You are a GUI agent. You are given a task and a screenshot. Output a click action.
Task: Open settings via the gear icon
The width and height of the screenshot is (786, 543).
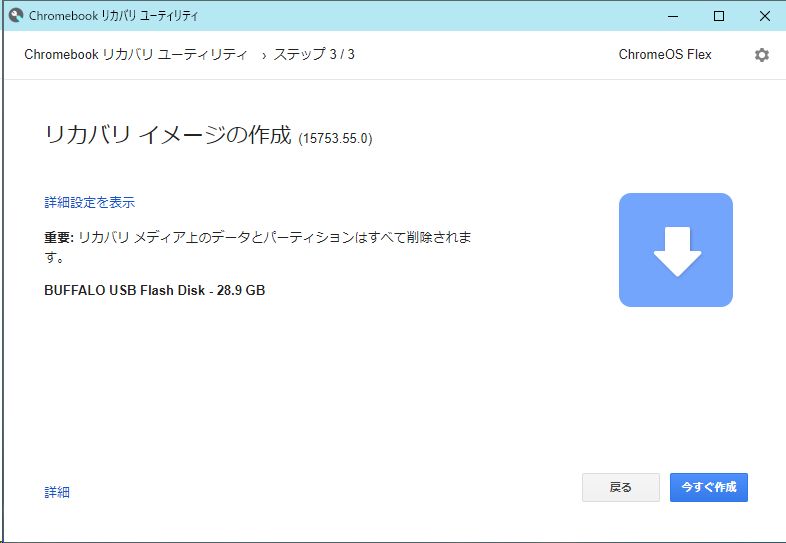pyautogui.click(x=761, y=55)
